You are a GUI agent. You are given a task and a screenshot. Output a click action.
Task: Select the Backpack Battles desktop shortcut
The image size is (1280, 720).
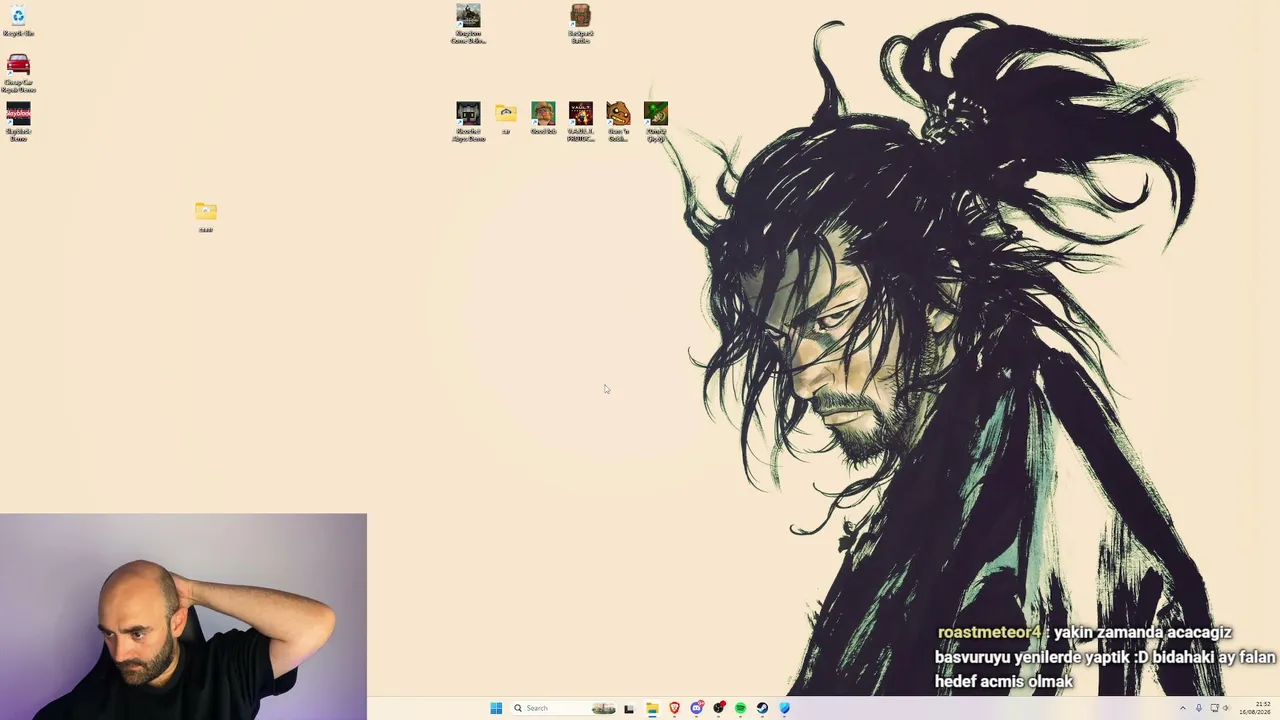(x=581, y=24)
